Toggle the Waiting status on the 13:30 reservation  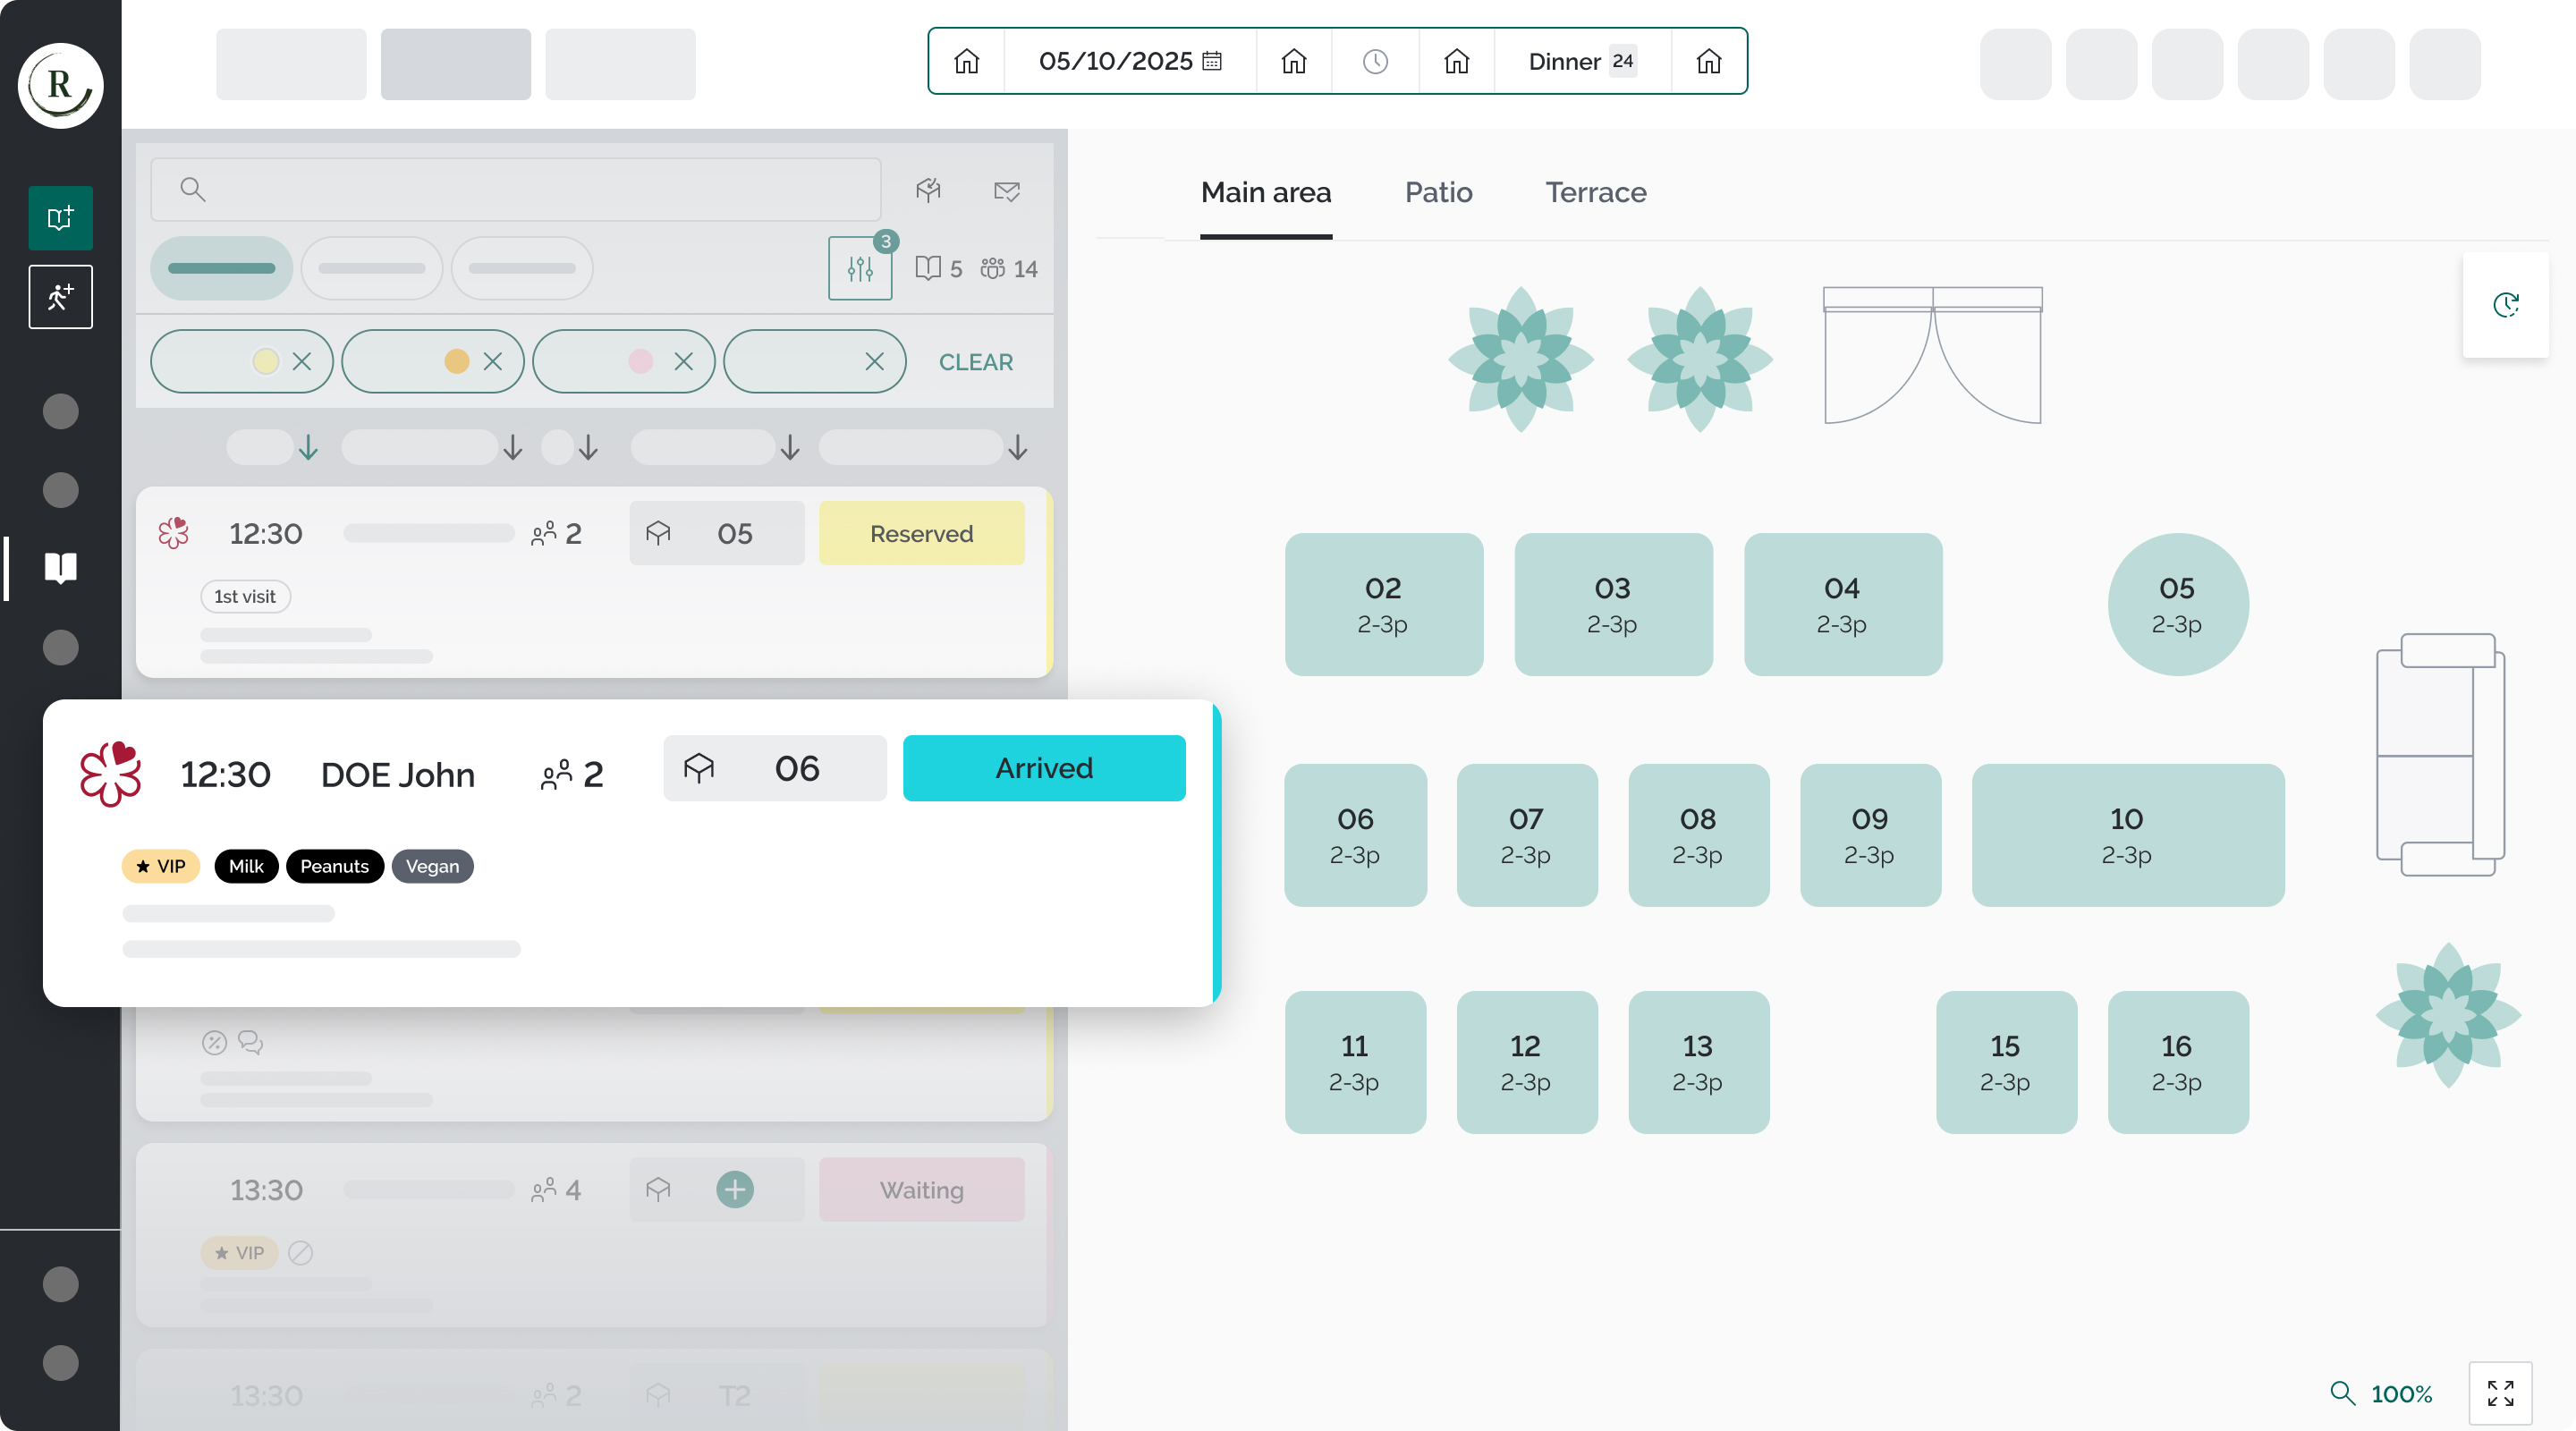[x=921, y=1189]
